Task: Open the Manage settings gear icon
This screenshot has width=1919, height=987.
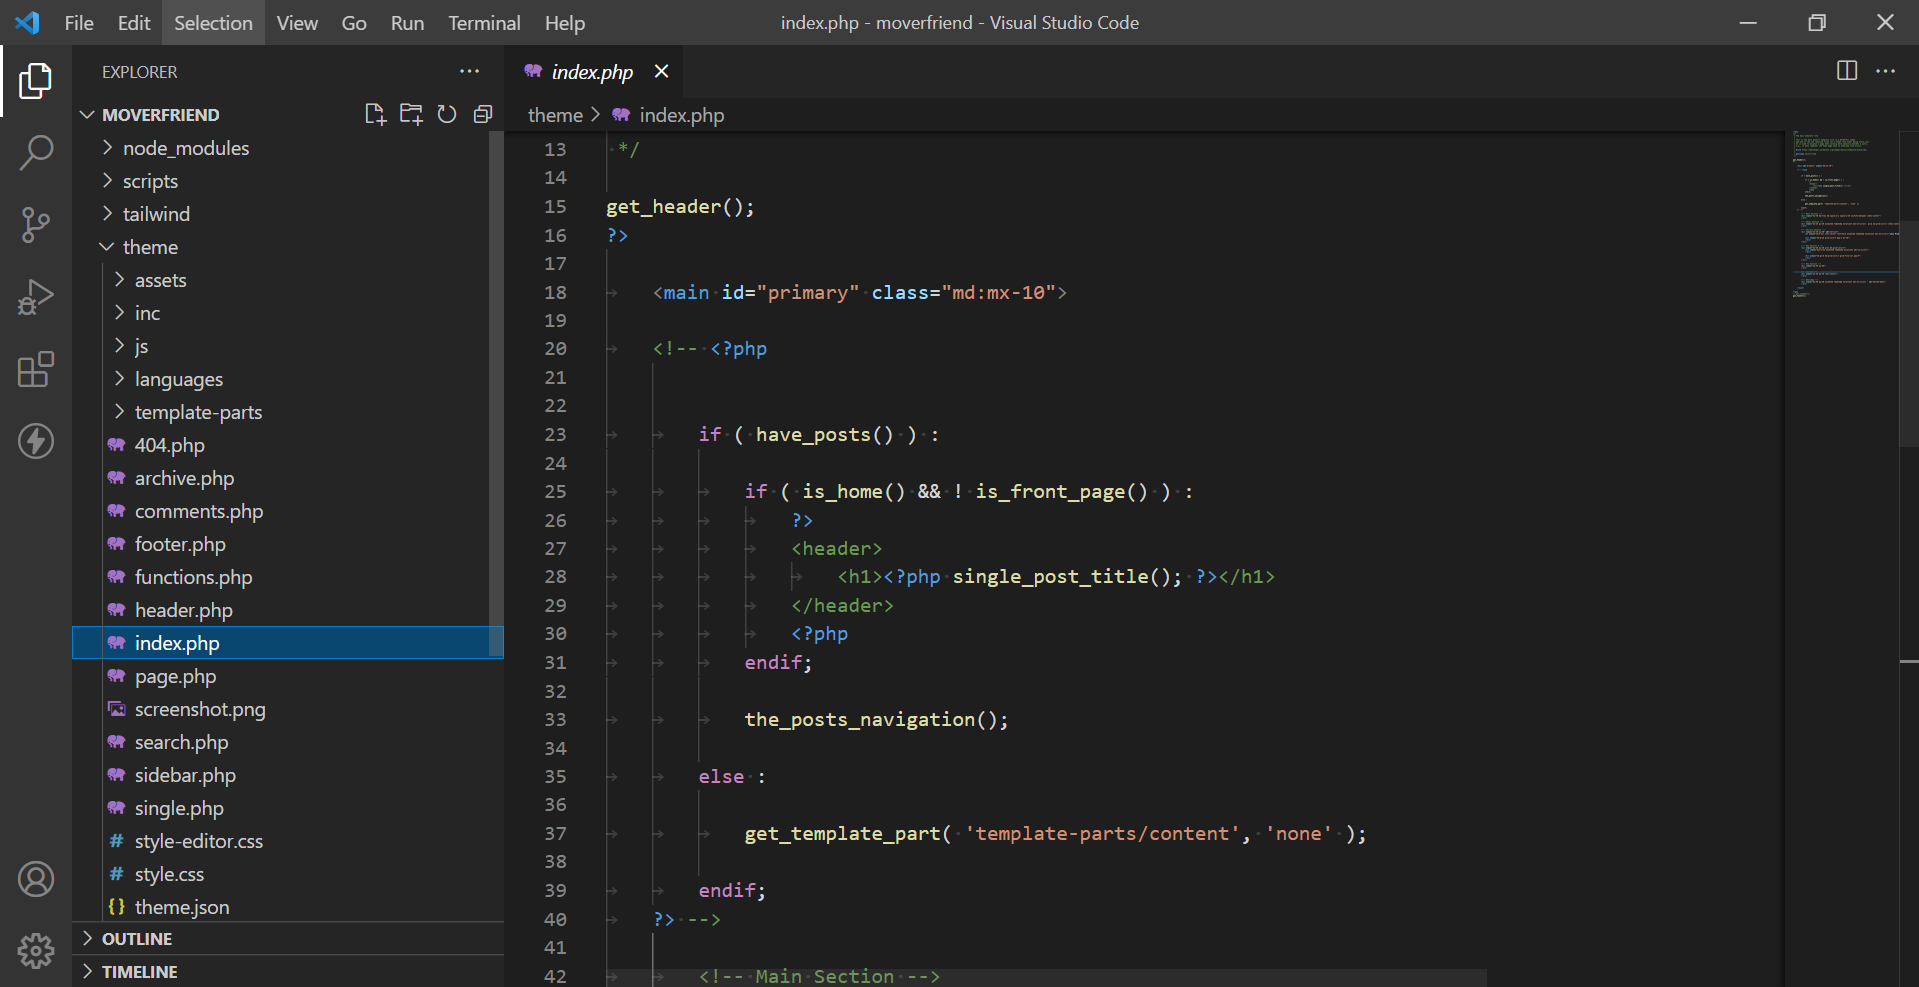Action: [x=36, y=951]
